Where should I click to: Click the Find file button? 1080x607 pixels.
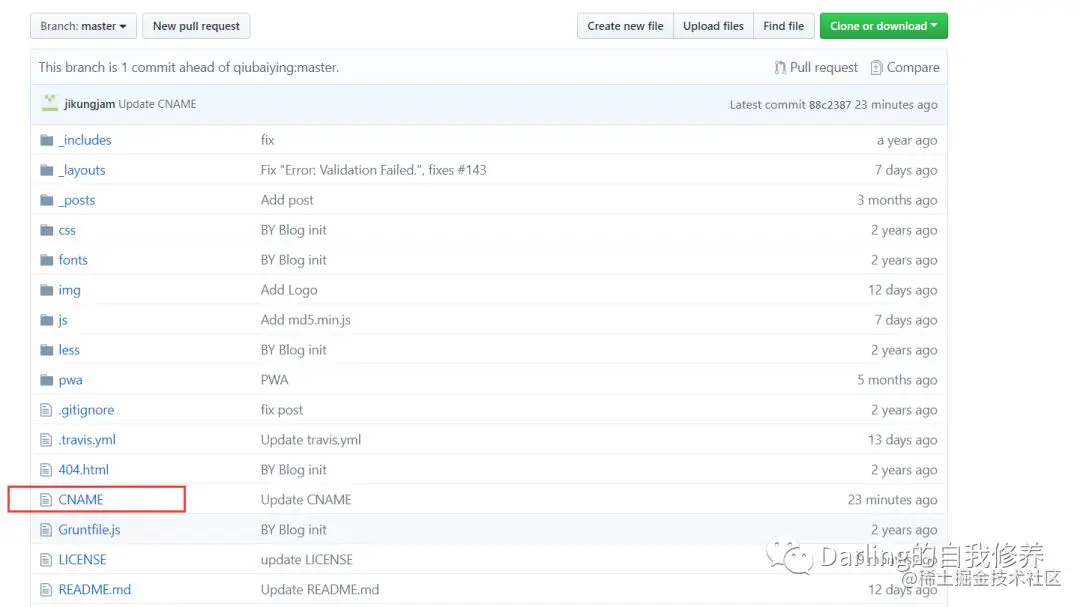click(x=783, y=26)
